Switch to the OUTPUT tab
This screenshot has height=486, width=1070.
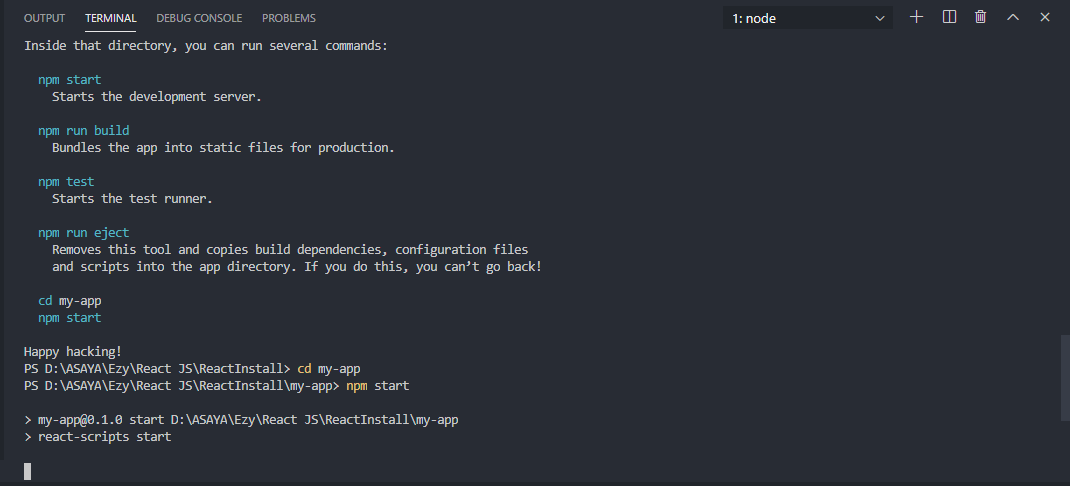pos(44,18)
